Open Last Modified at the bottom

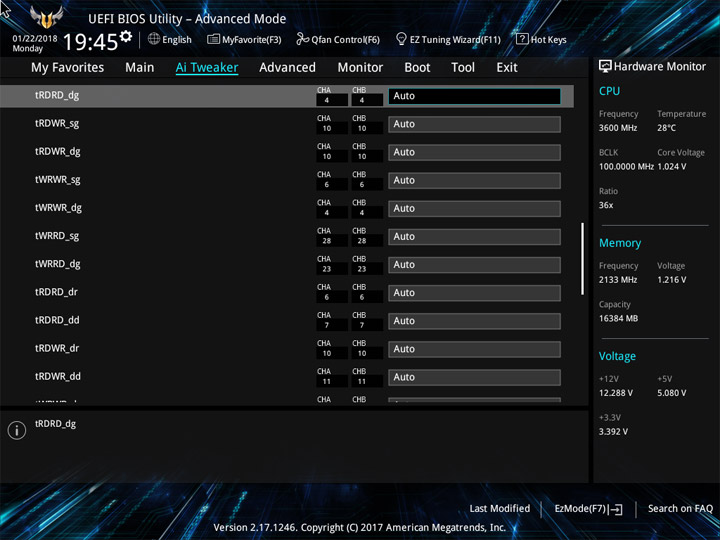[500, 508]
